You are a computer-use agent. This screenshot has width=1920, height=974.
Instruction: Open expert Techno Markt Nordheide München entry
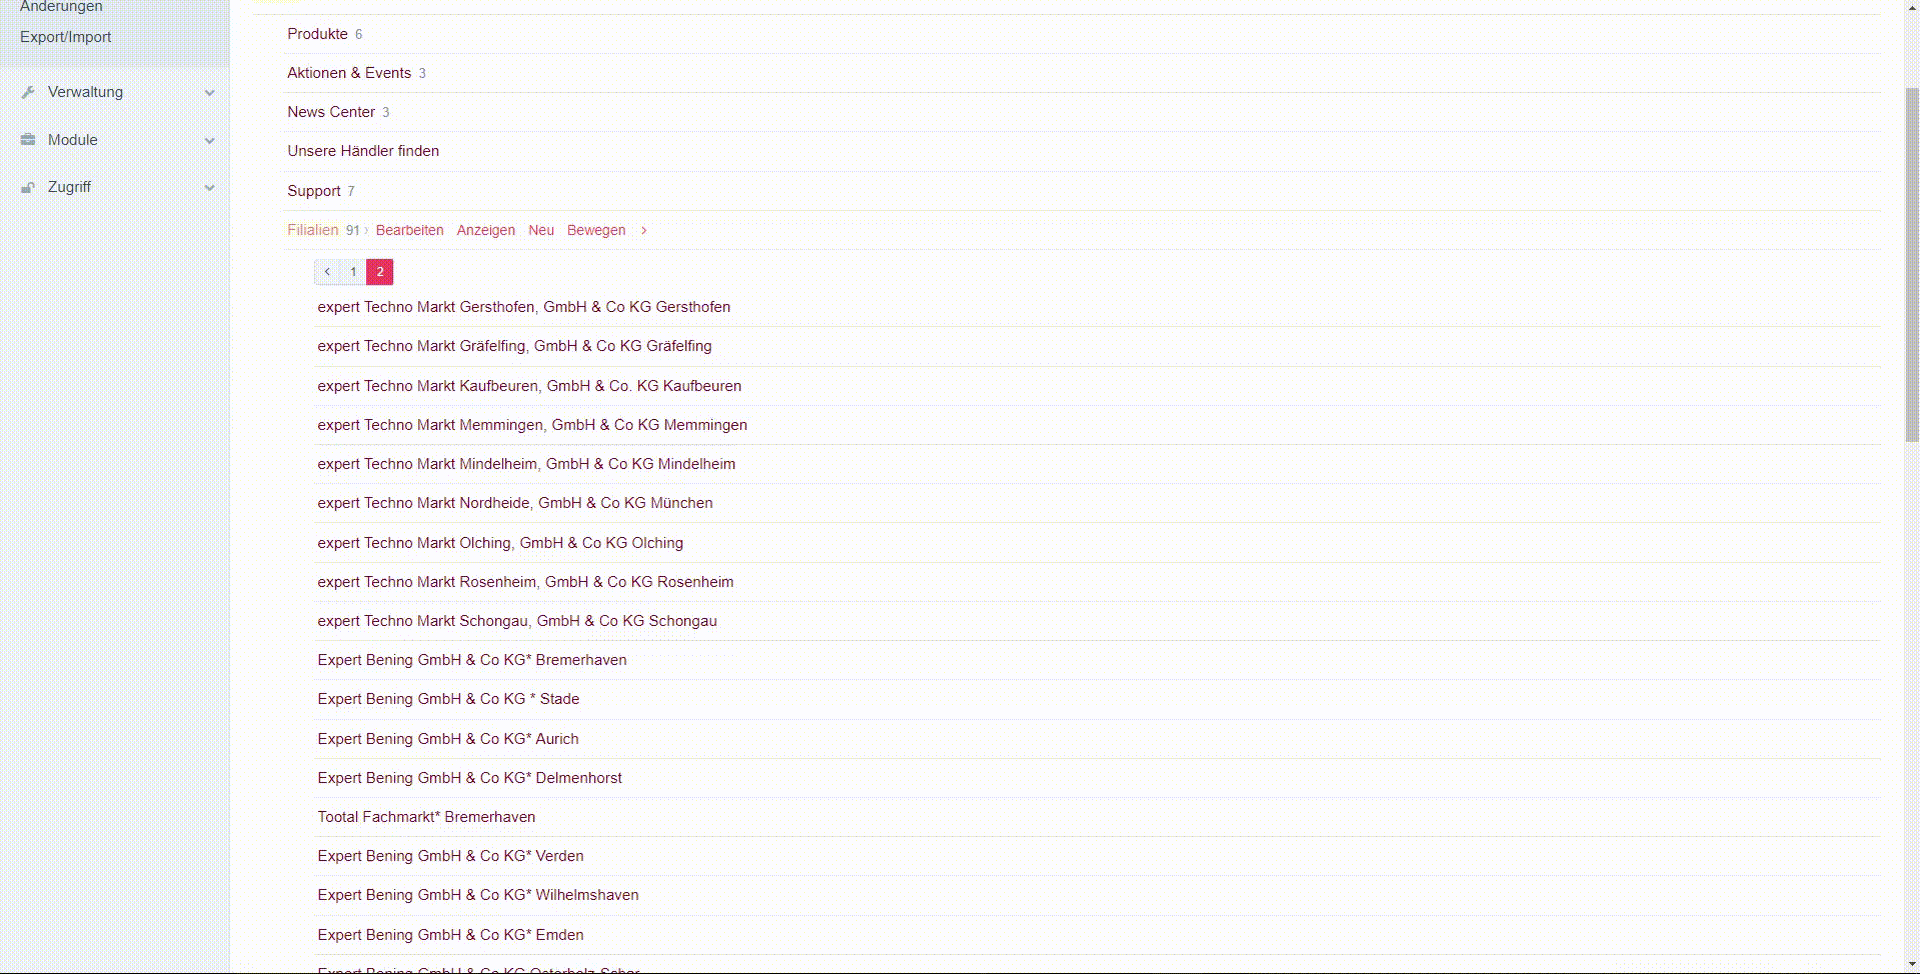click(x=515, y=503)
